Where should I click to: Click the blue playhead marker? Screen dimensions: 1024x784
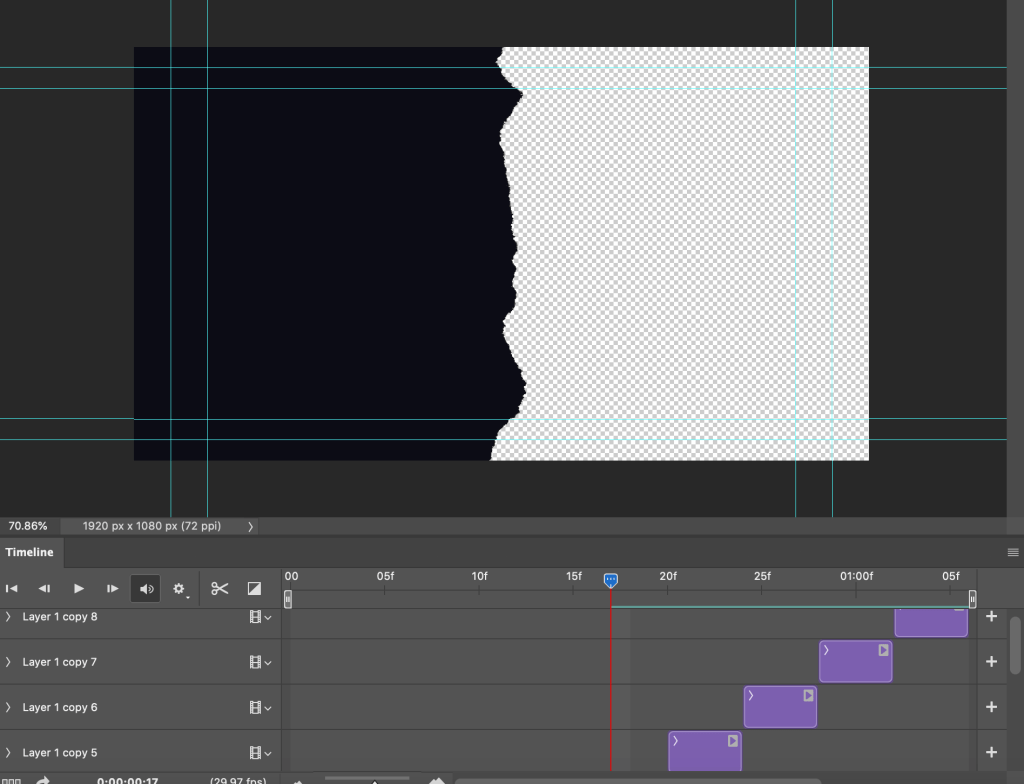[611, 580]
